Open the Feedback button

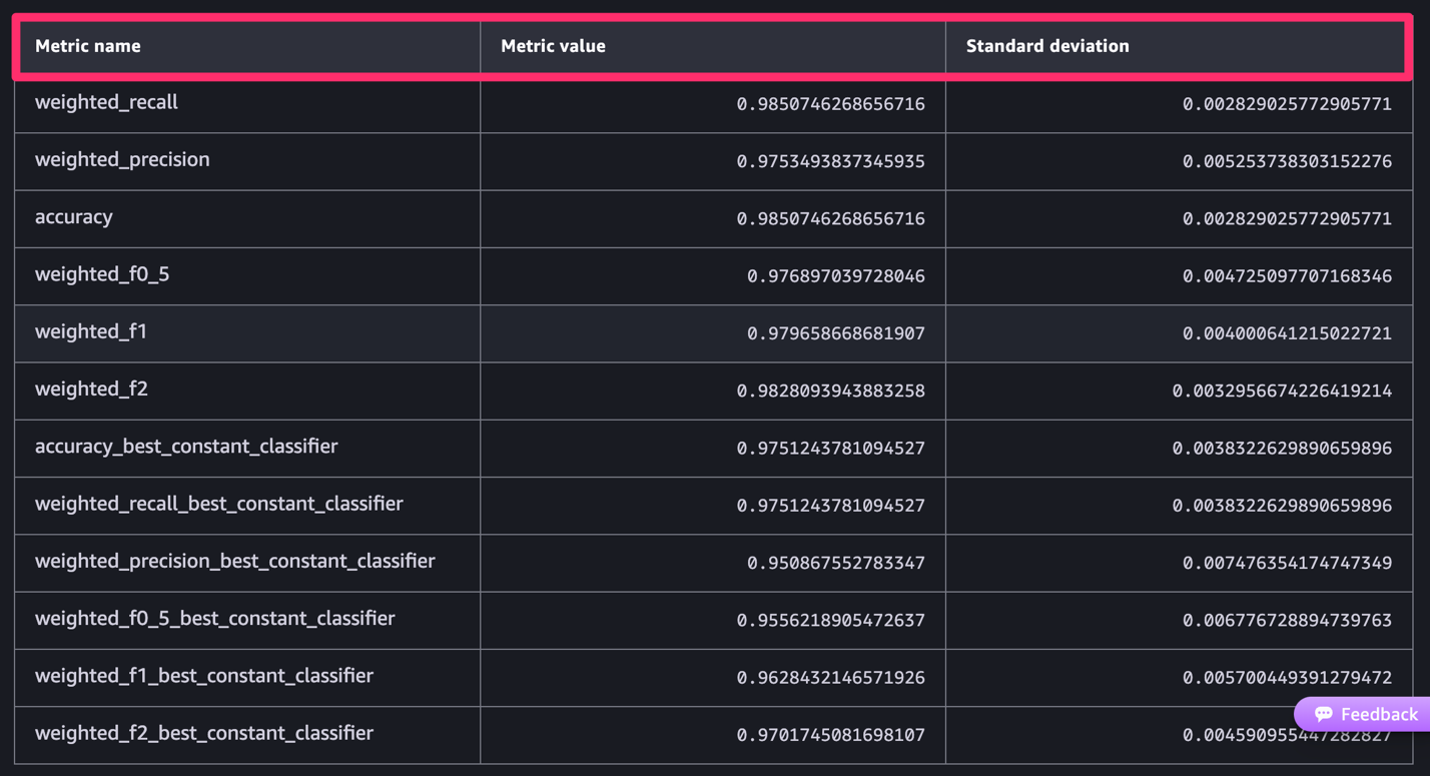1364,714
